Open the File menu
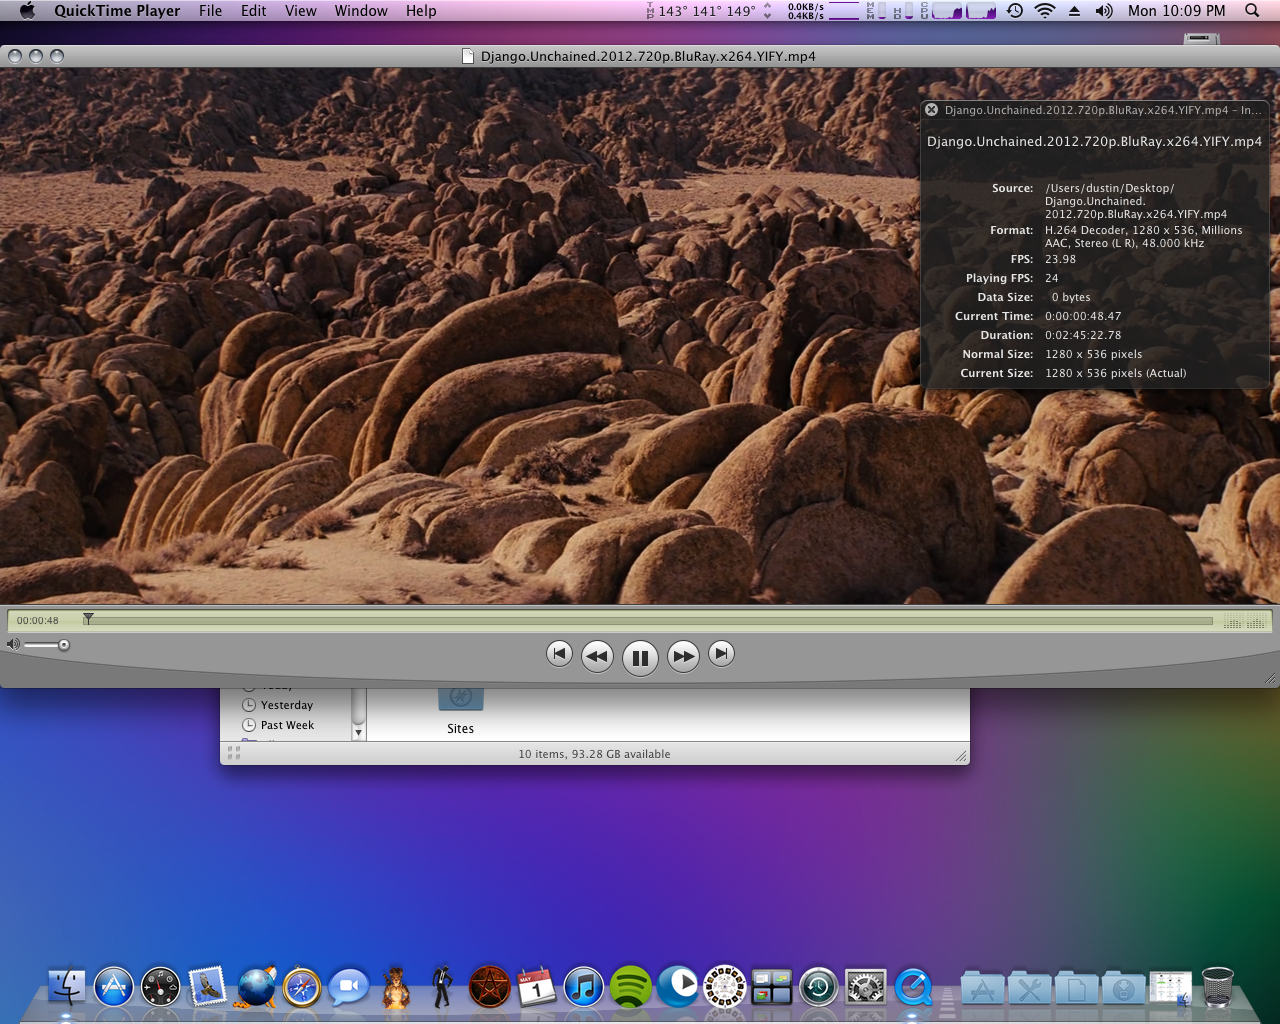This screenshot has height=1024, width=1280. click(x=210, y=11)
